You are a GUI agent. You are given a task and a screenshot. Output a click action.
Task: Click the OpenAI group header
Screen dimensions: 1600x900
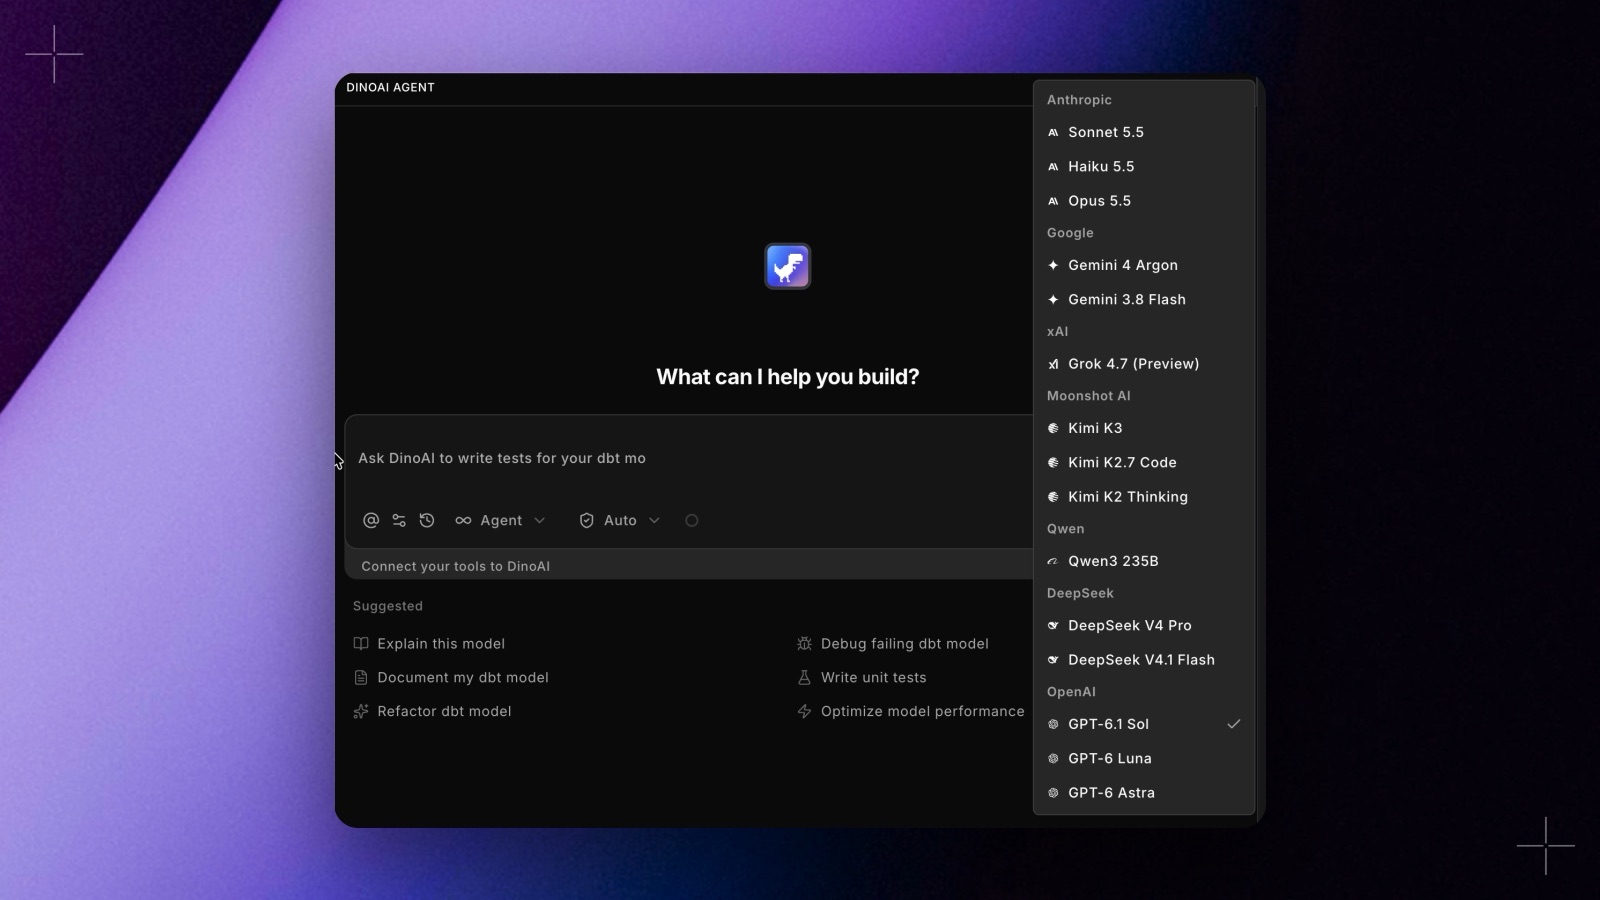[1071, 692]
